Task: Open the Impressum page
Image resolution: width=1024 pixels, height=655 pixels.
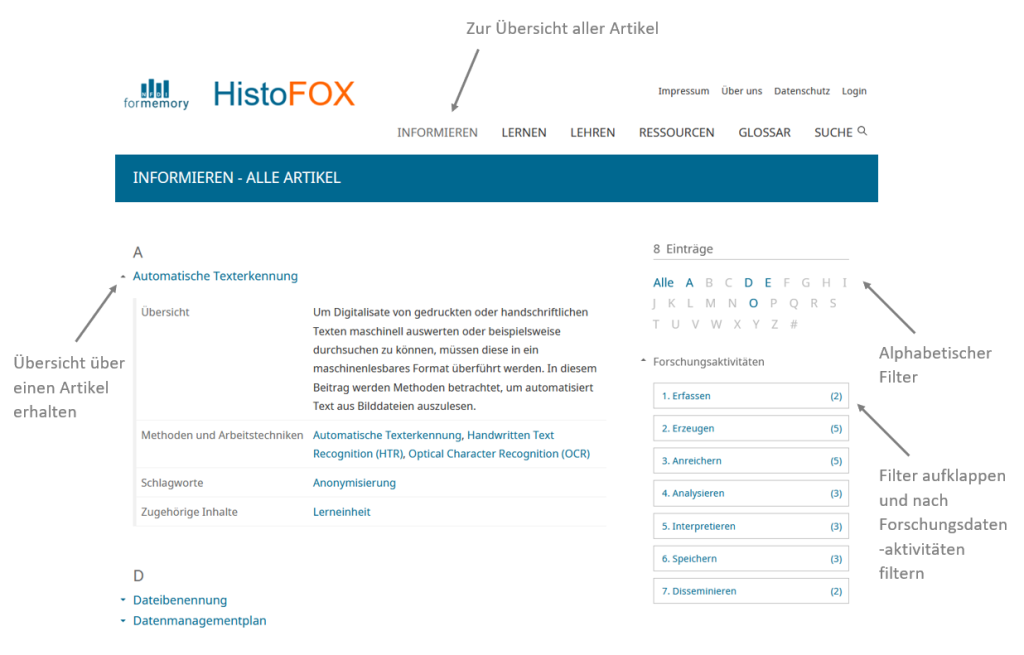Action: point(683,91)
